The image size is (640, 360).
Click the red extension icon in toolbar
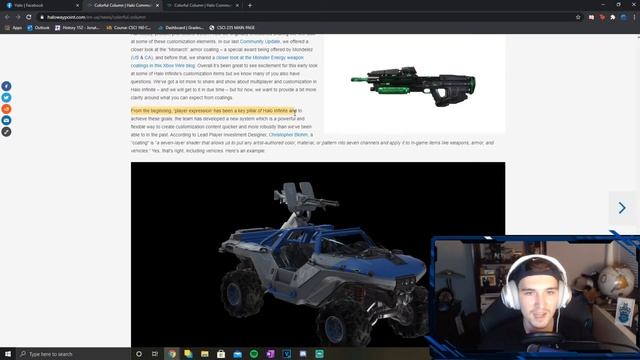point(602,17)
